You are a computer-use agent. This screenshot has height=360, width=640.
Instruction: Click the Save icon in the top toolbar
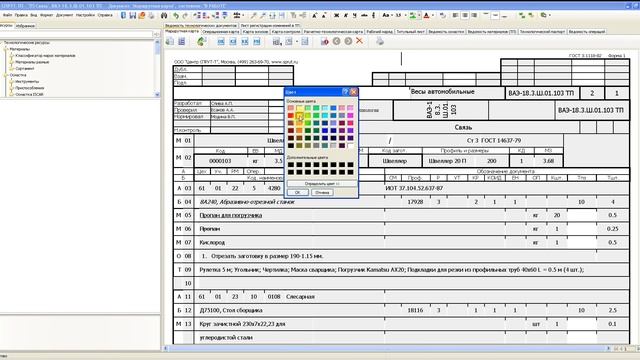coord(133,16)
